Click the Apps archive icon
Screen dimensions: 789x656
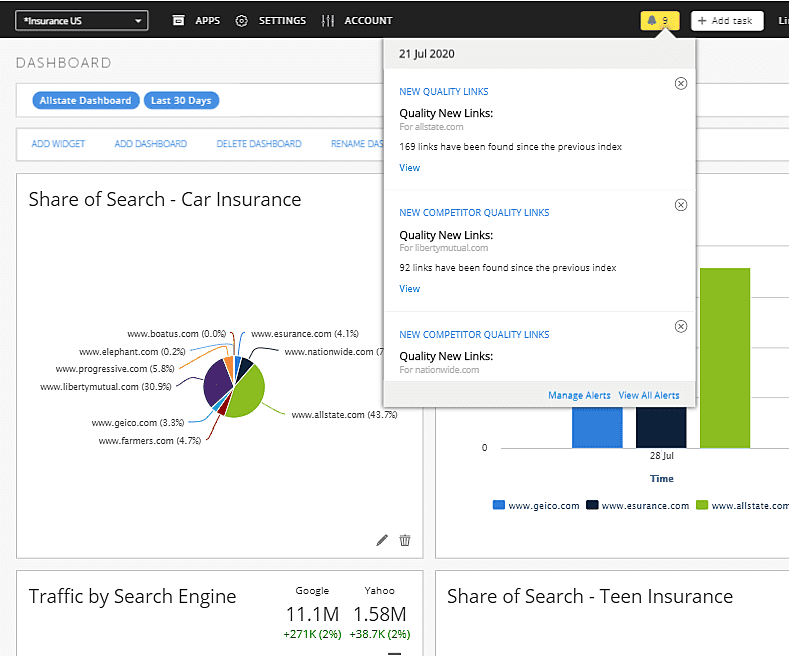pos(178,20)
